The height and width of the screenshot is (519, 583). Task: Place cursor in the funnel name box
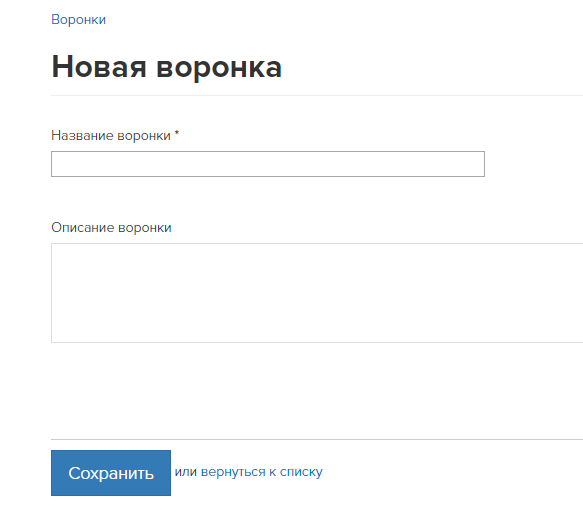tap(268, 164)
